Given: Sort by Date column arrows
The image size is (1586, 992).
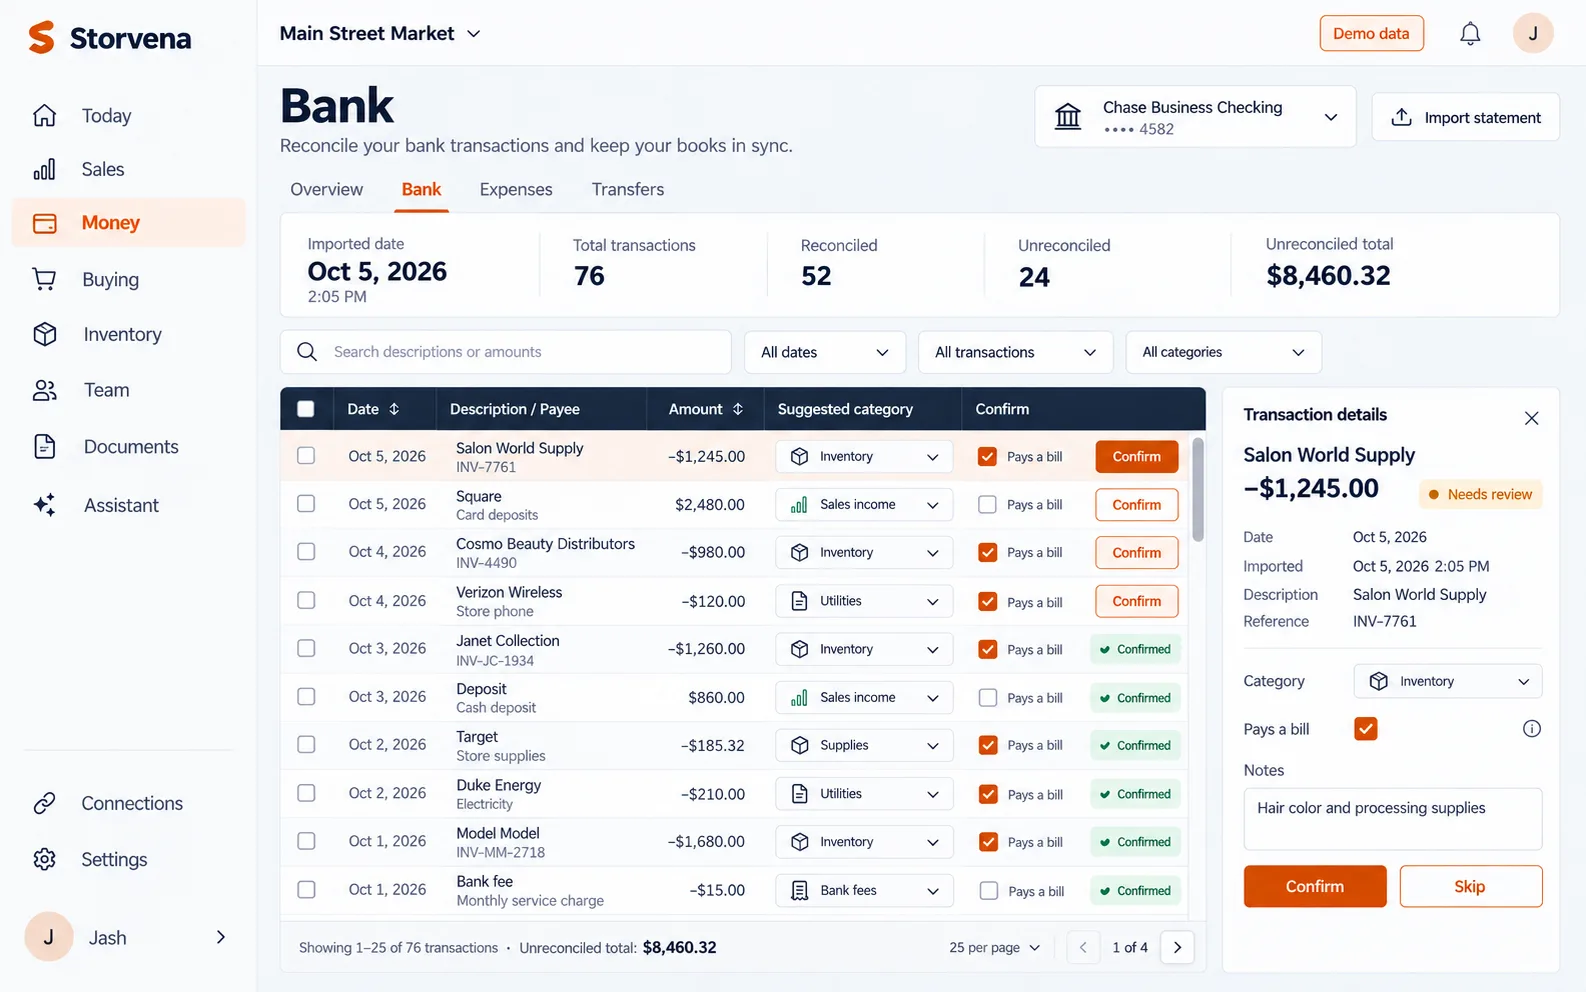Looking at the screenshot, I should (x=394, y=409).
